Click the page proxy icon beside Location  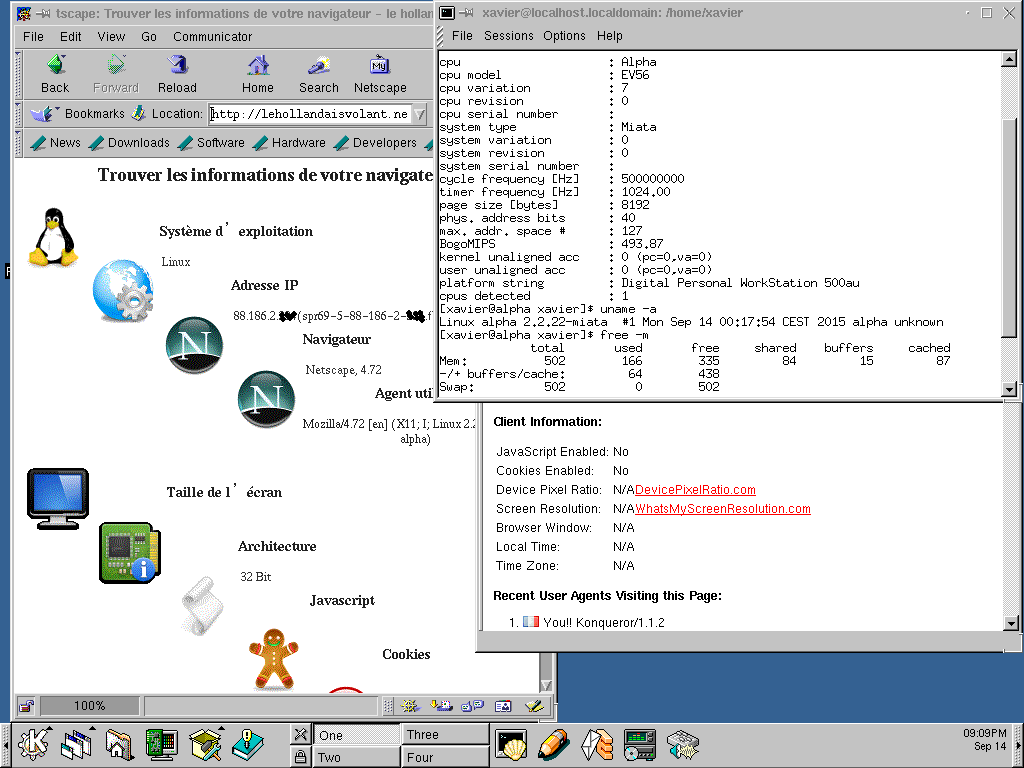pos(138,114)
